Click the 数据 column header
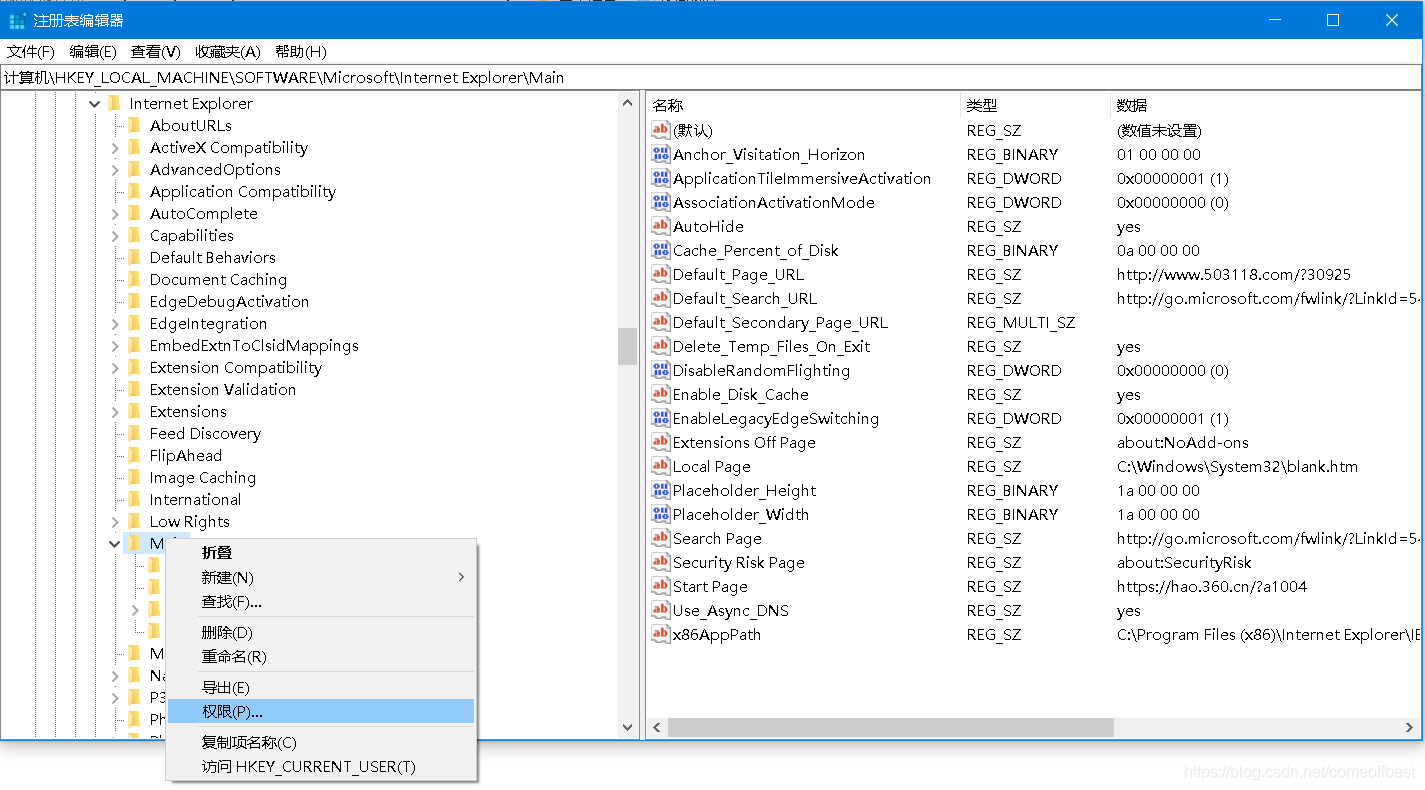This screenshot has height=790, width=1425. (x=1266, y=105)
